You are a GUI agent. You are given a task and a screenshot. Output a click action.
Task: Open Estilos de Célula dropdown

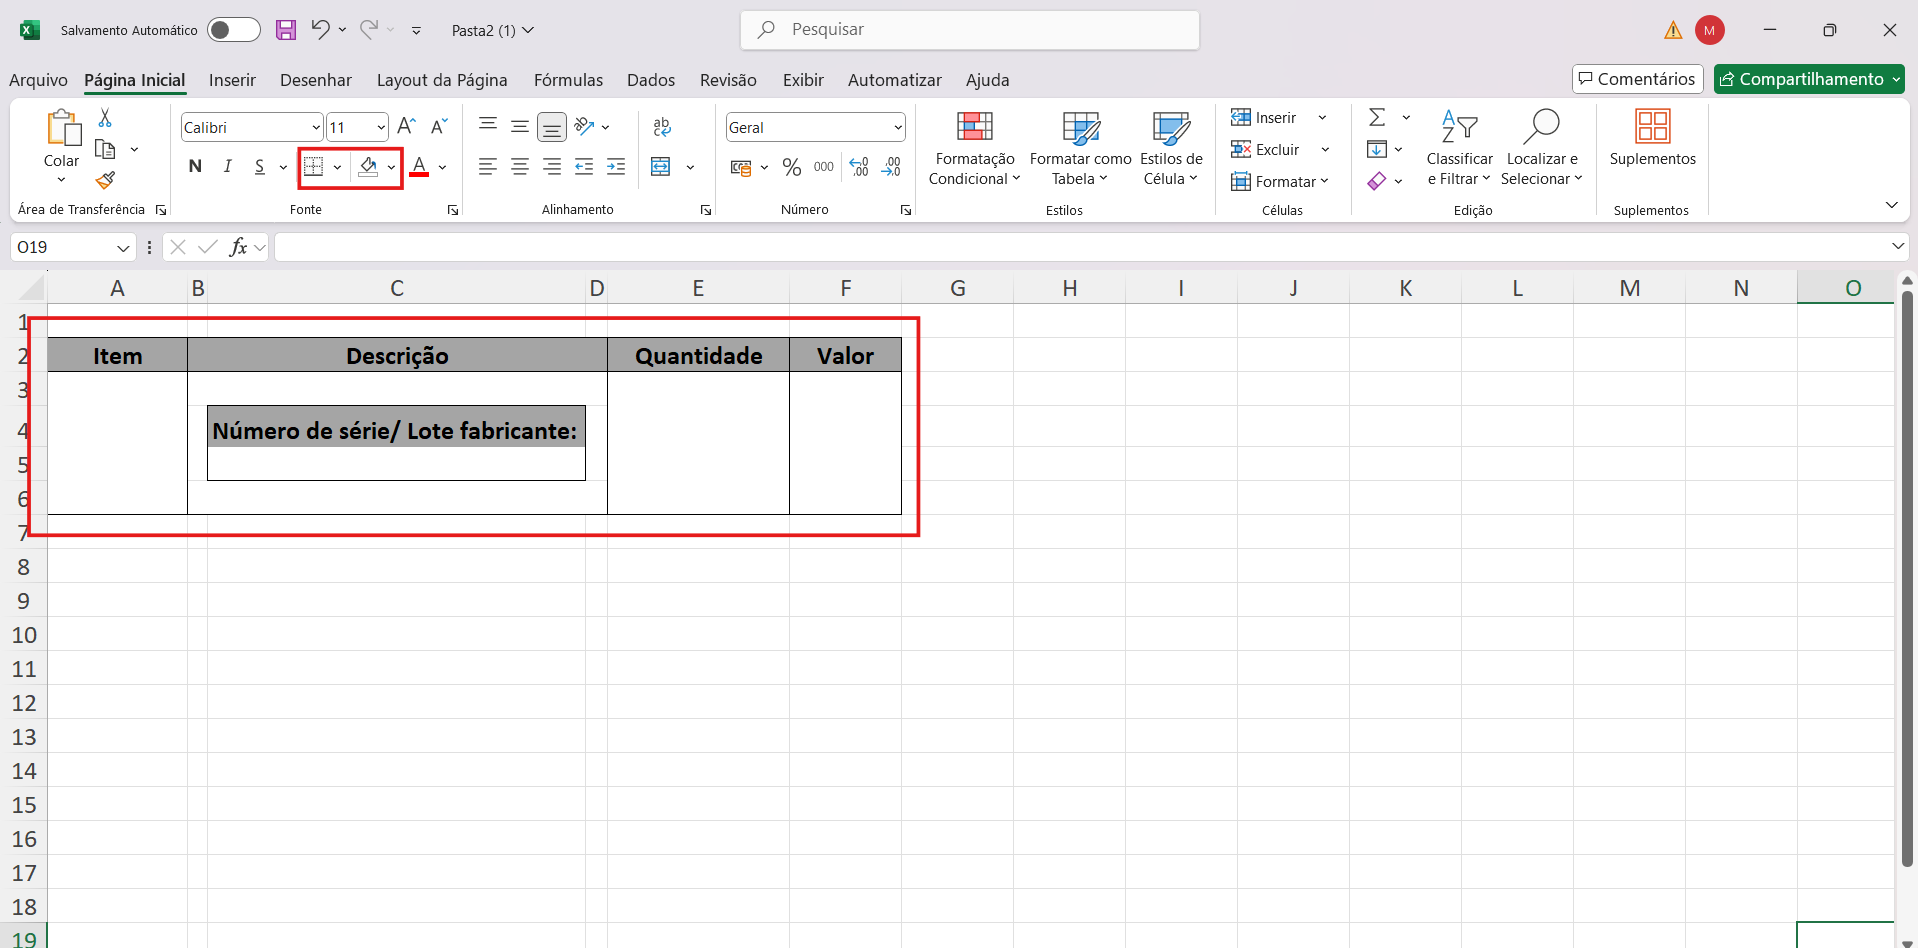coord(1171,149)
